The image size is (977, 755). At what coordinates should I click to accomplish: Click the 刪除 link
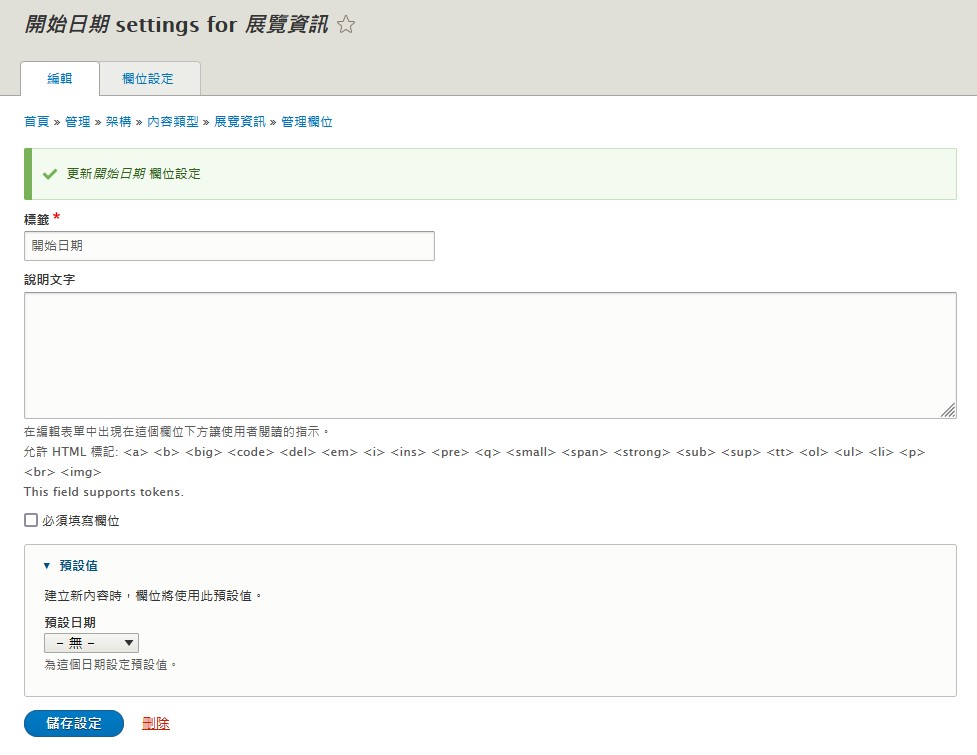(x=155, y=723)
